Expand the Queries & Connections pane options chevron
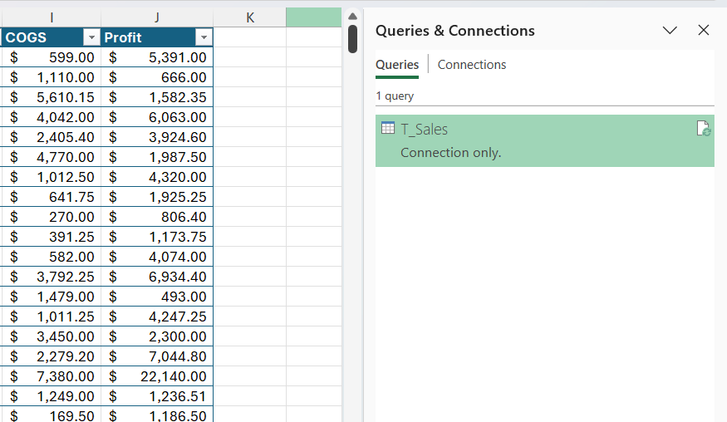This screenshot has height=422, width=727. point(670,31)
